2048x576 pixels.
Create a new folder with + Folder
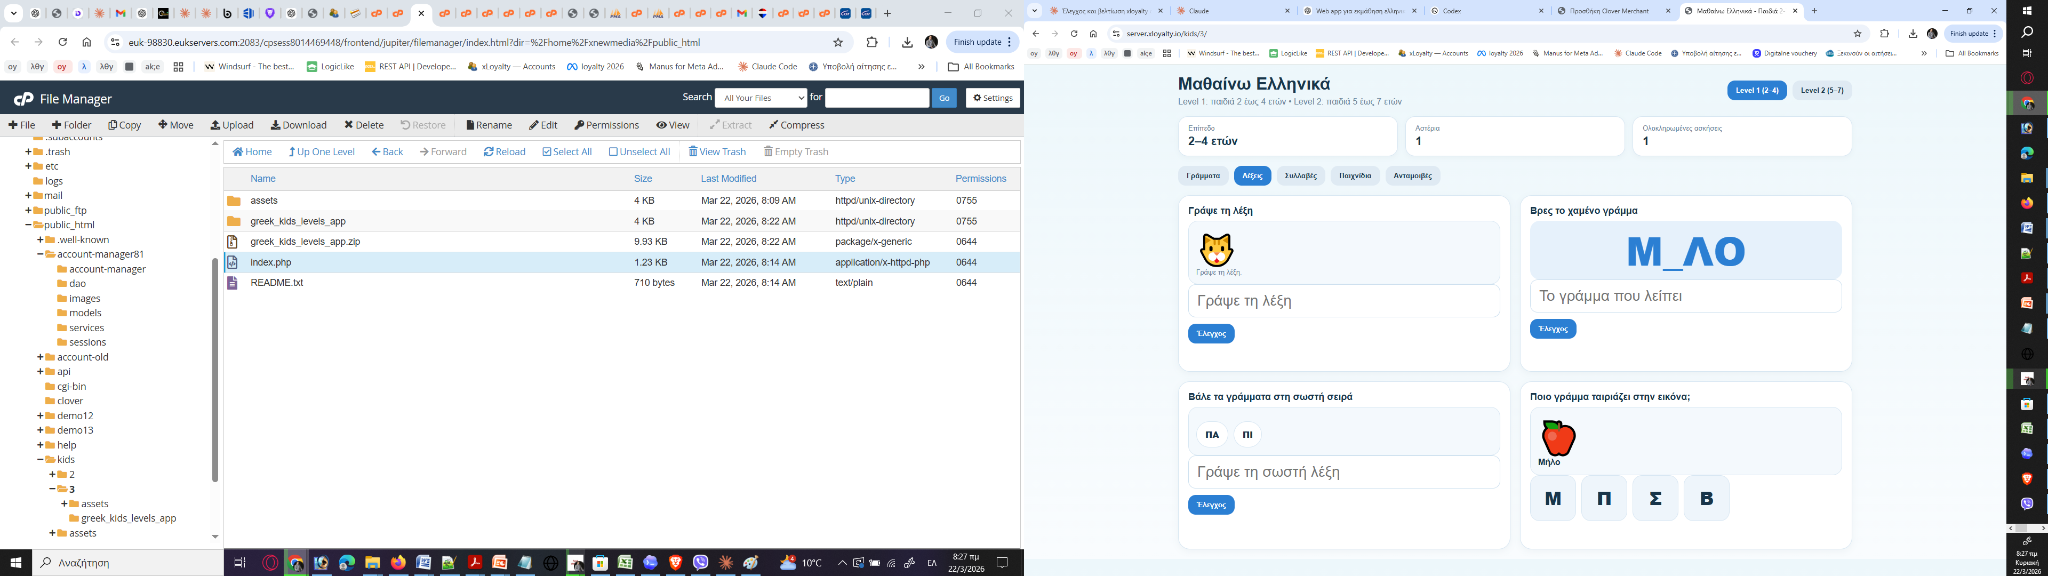tap(71, 125)
